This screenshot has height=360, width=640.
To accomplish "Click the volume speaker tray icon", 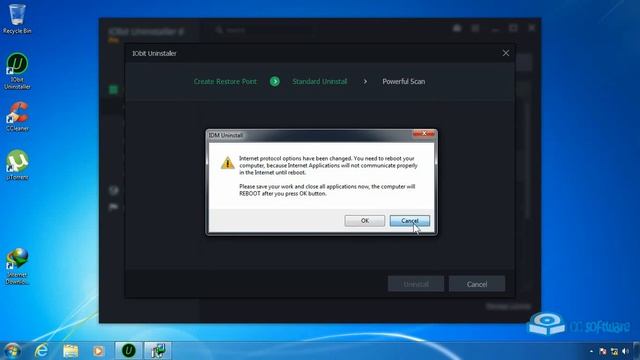I will tap(625, 351).
